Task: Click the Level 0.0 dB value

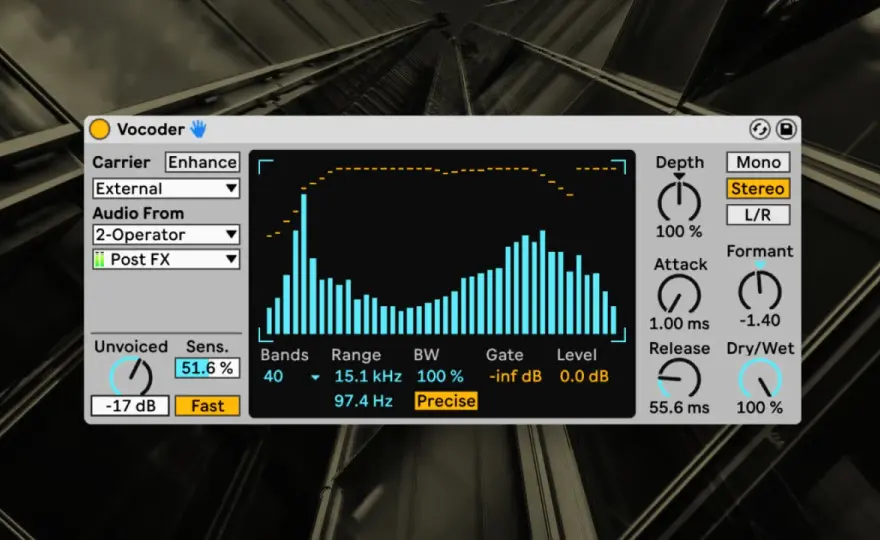Action: click(x=584, y=377)
